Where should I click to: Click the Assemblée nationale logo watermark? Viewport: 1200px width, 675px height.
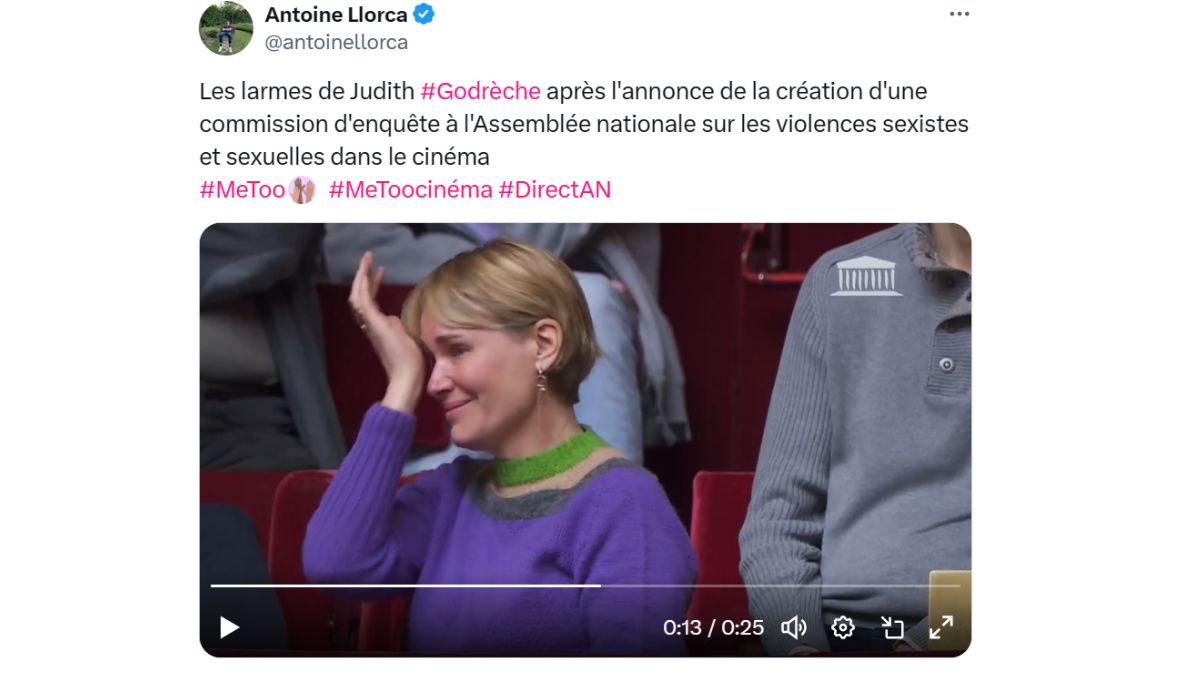coord(866,275)
